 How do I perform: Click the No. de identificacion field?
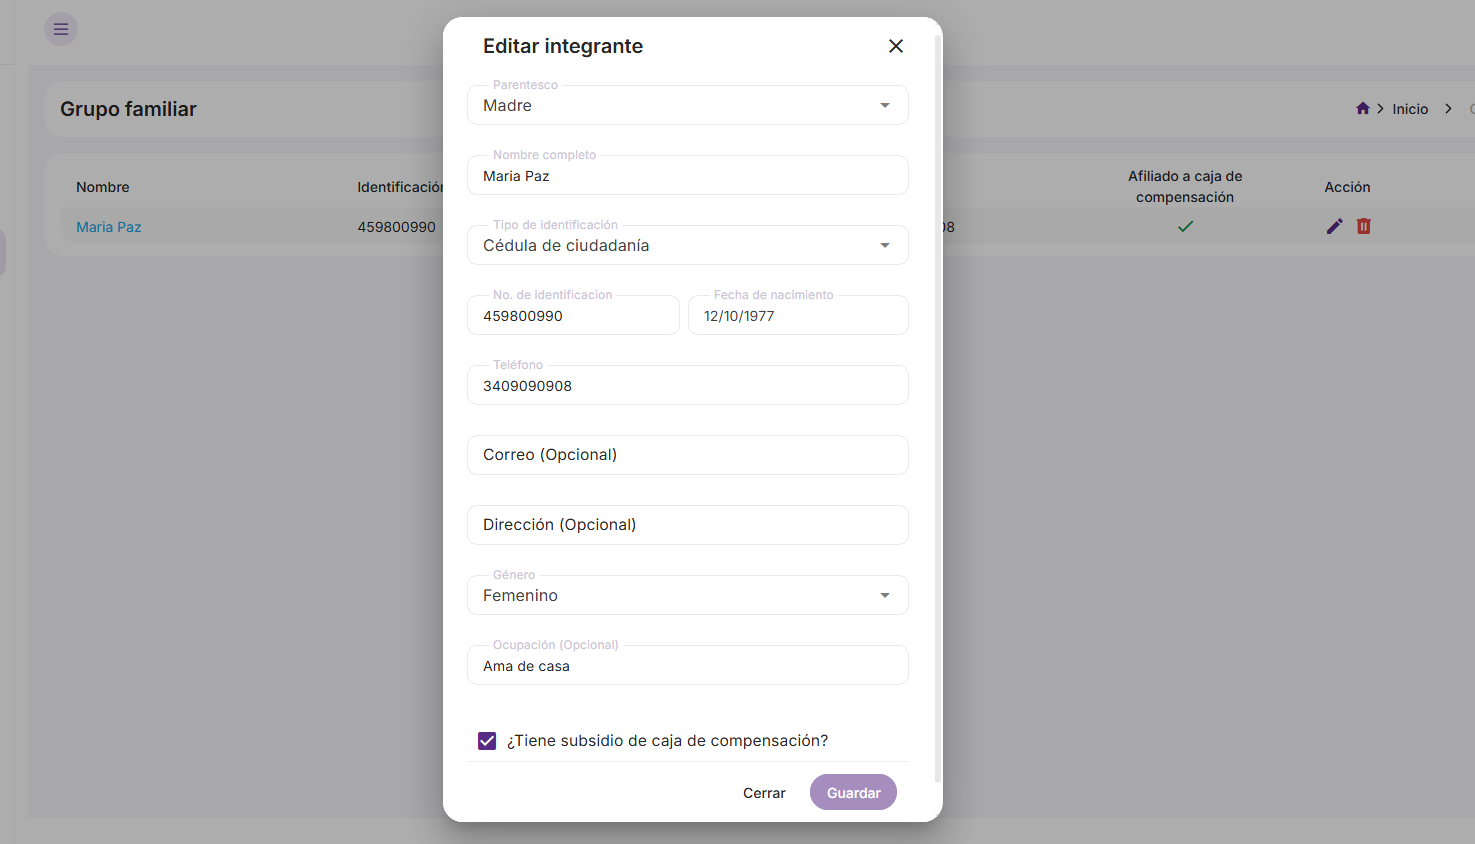coord(573,315)
